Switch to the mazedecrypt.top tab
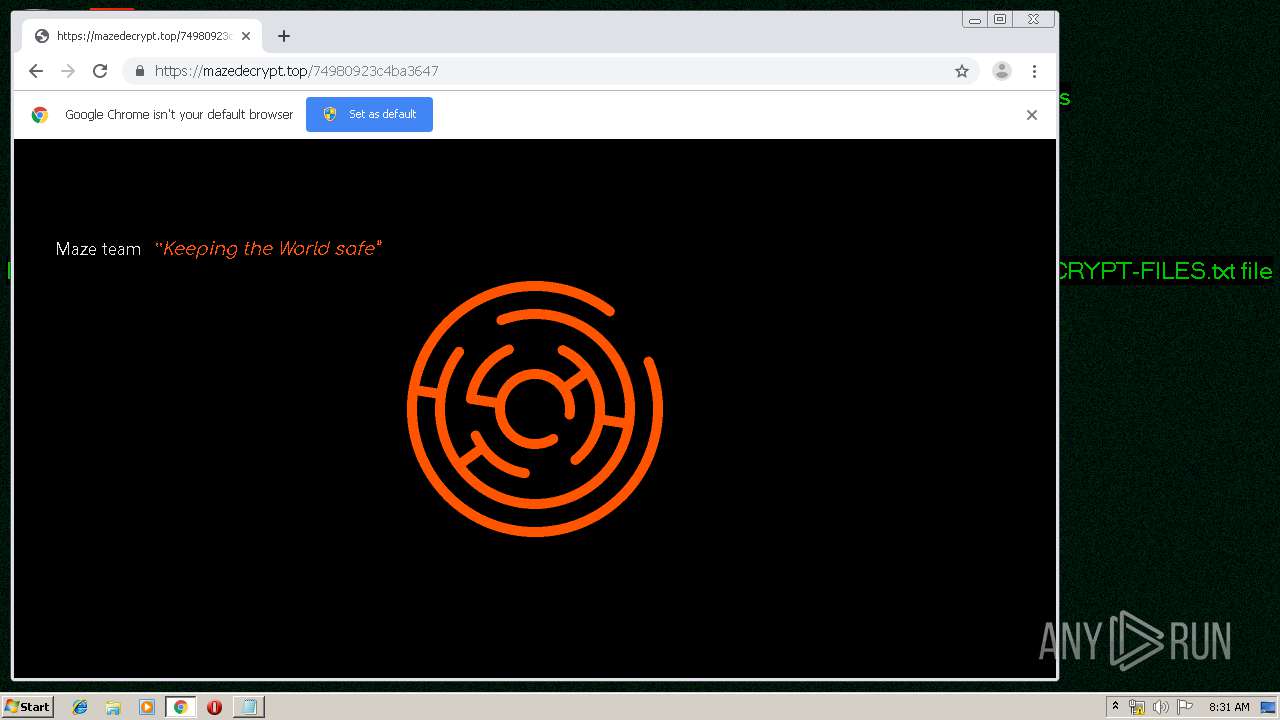1280x720 pixels. (140, 36)
